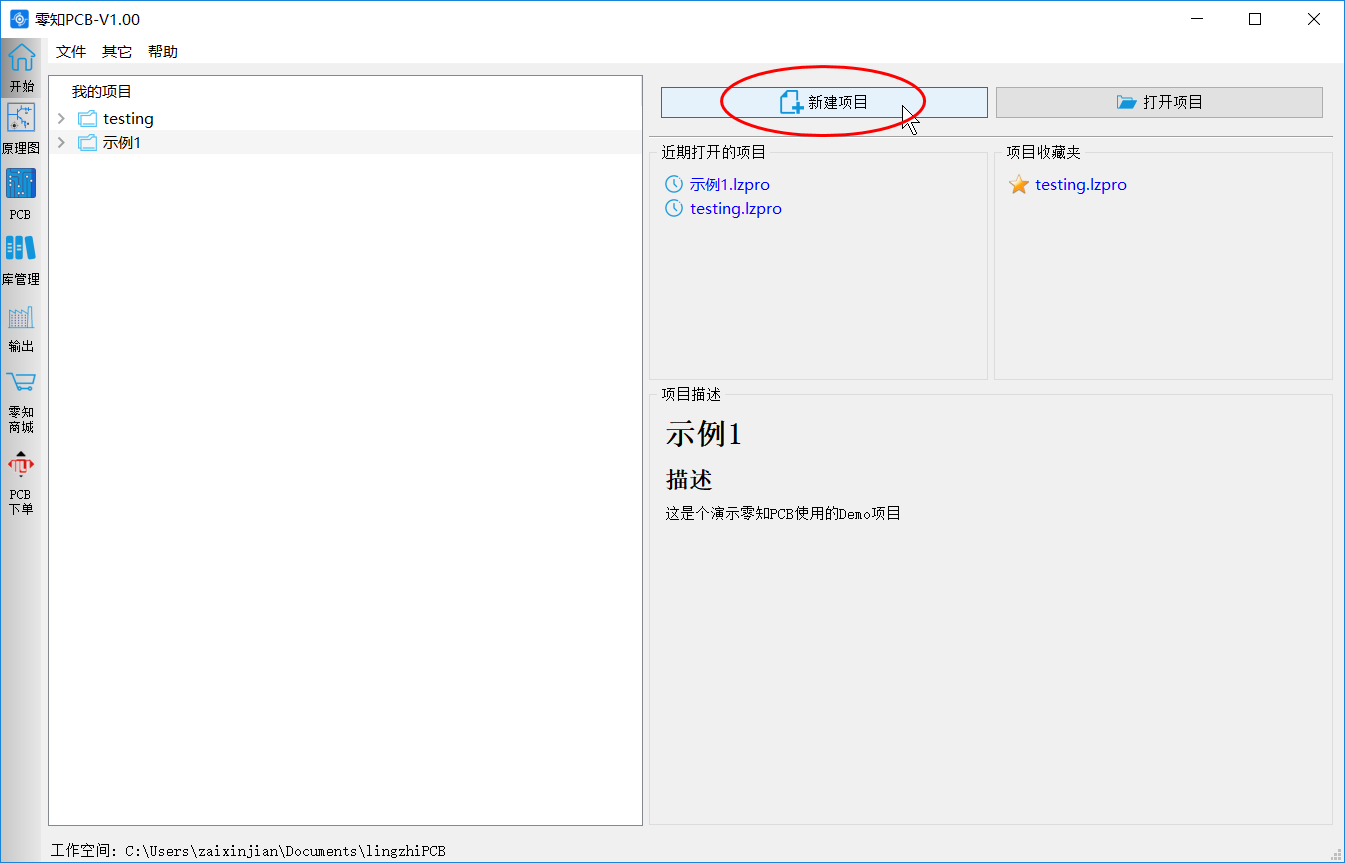Click the 近期打开的项目 group label
The image size is (1345, 863).
[714, 153]
